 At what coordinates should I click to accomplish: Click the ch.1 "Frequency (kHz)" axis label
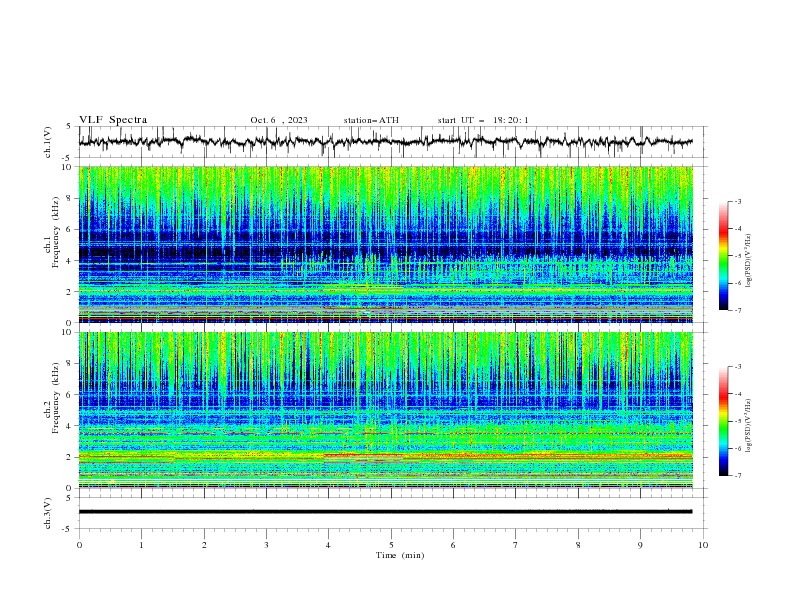tap(56, 233)
